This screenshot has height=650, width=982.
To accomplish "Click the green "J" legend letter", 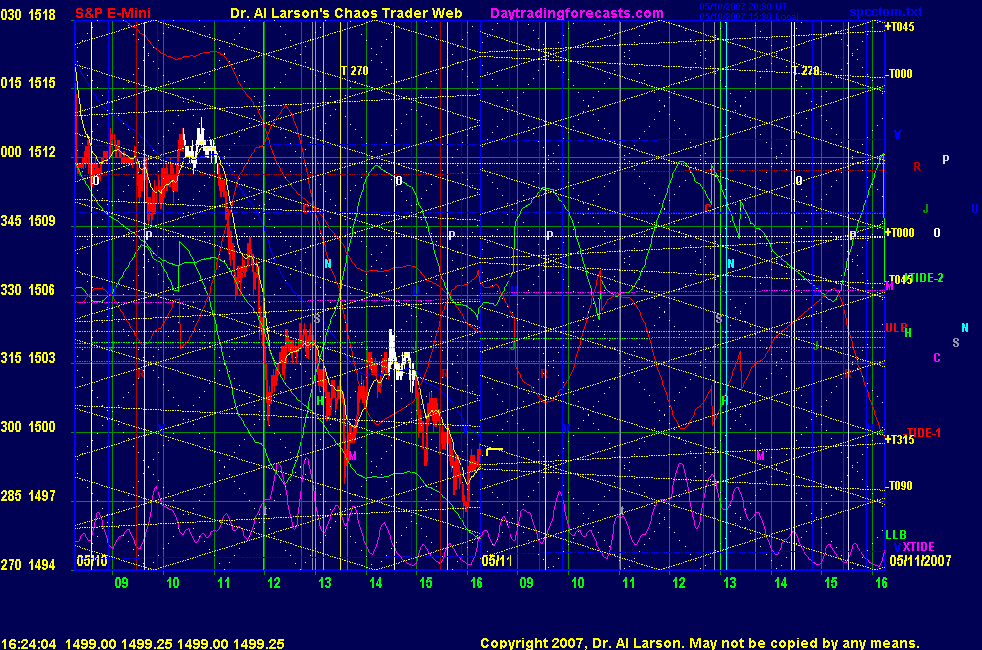I will click(926, 209).
